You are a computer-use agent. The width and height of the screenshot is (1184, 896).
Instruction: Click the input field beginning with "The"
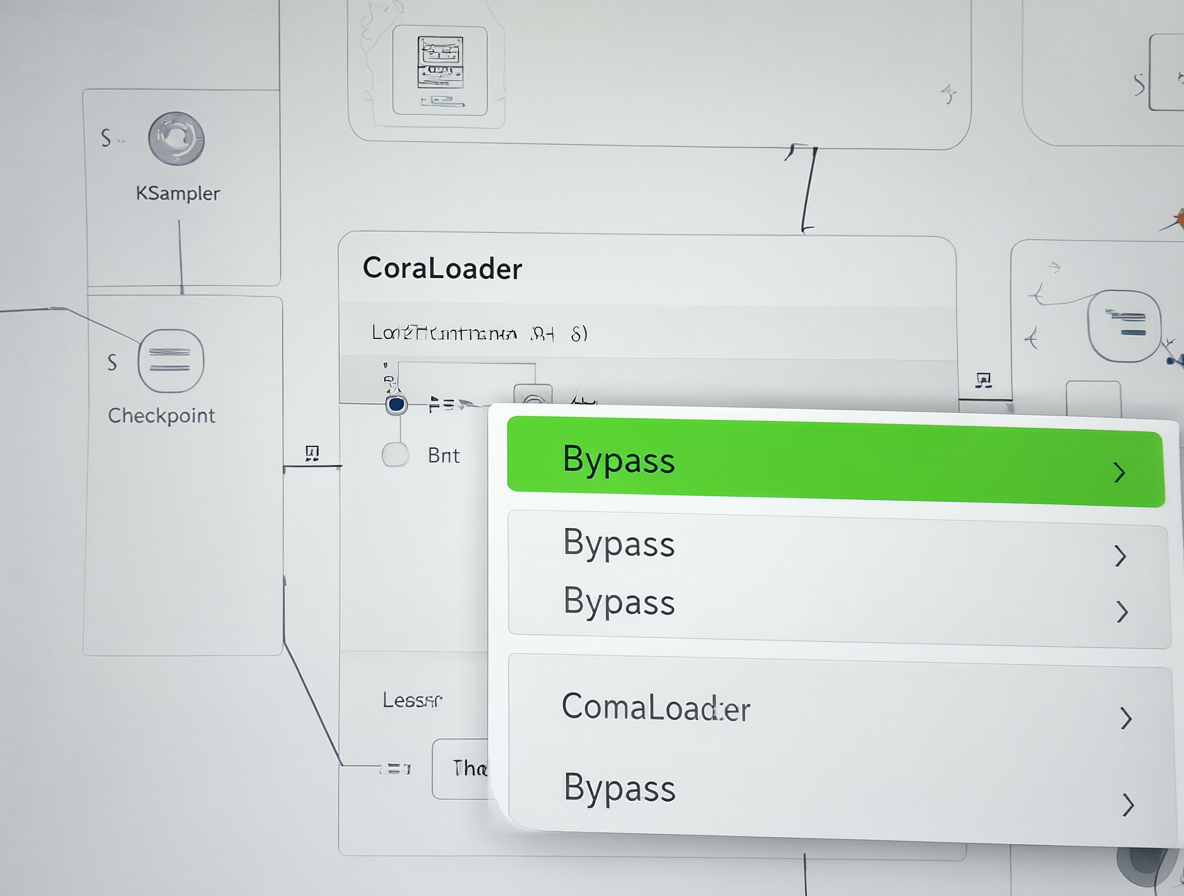point(461,768)
